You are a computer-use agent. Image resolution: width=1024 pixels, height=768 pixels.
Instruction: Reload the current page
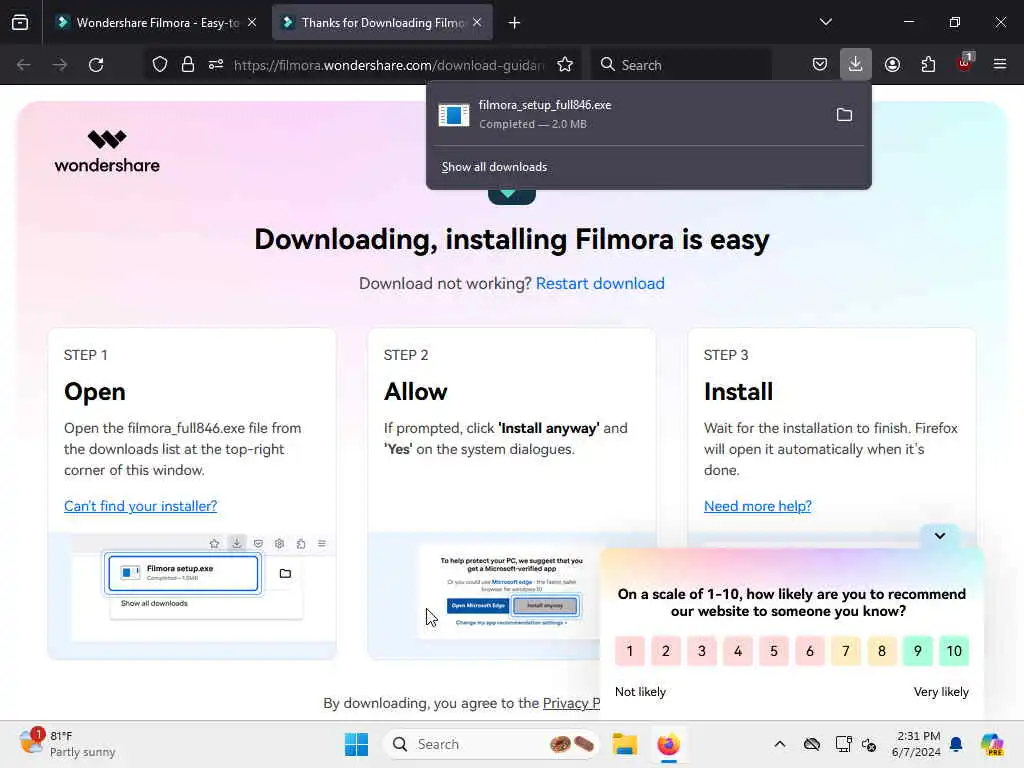click(x=96, y=65)
